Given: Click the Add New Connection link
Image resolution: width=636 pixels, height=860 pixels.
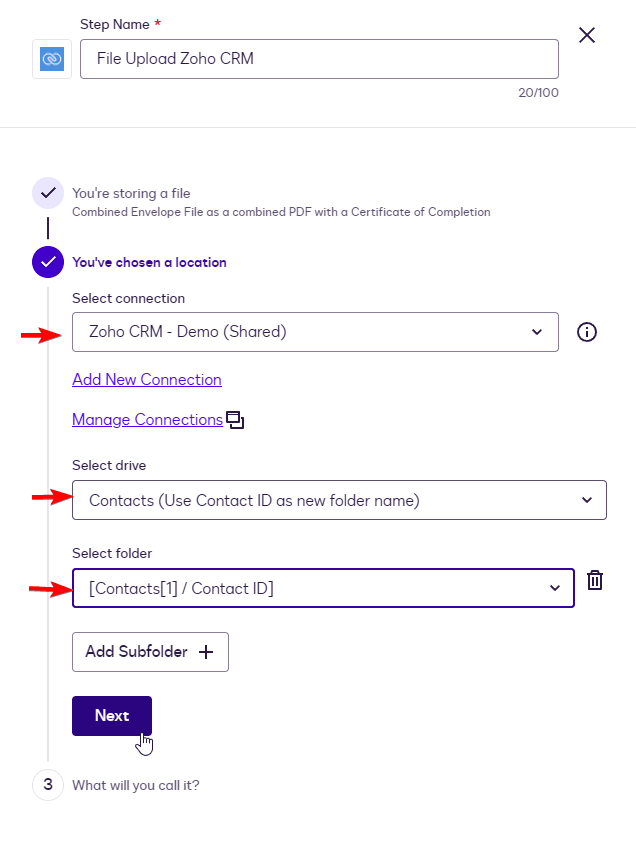Looking at the screenshot, I should pyautogui.click(x=147, y=380).
